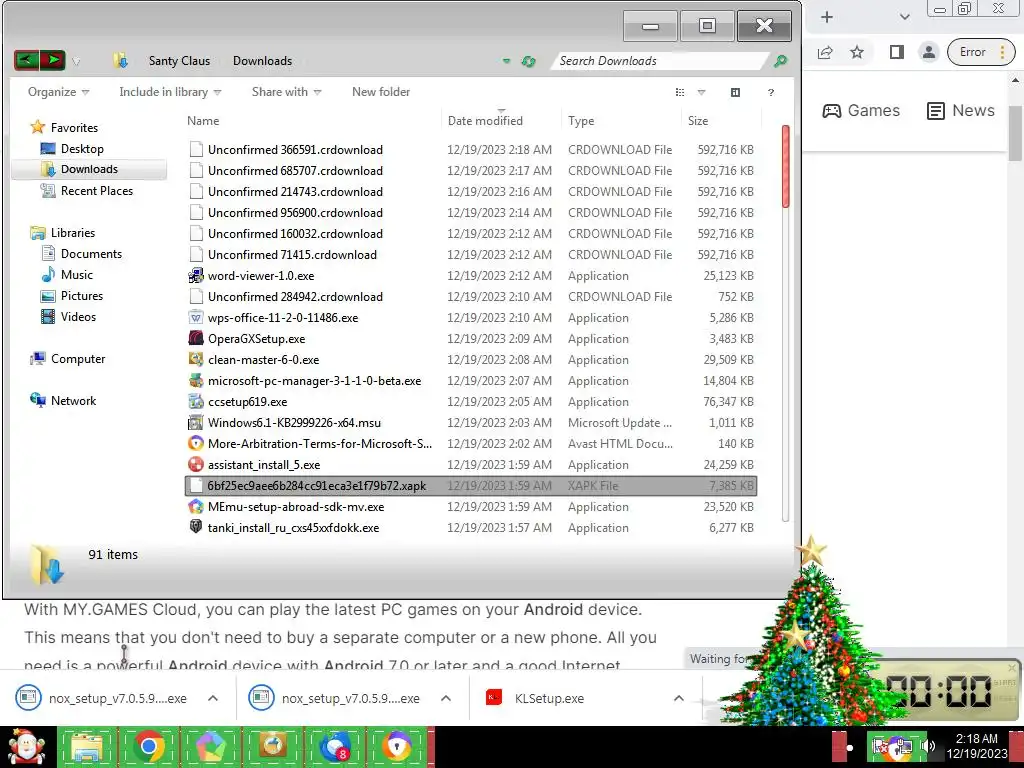Select wps-office-11-2-0-11486.exe file icon
Viewport: 1024px width, 768px height.
195,317
